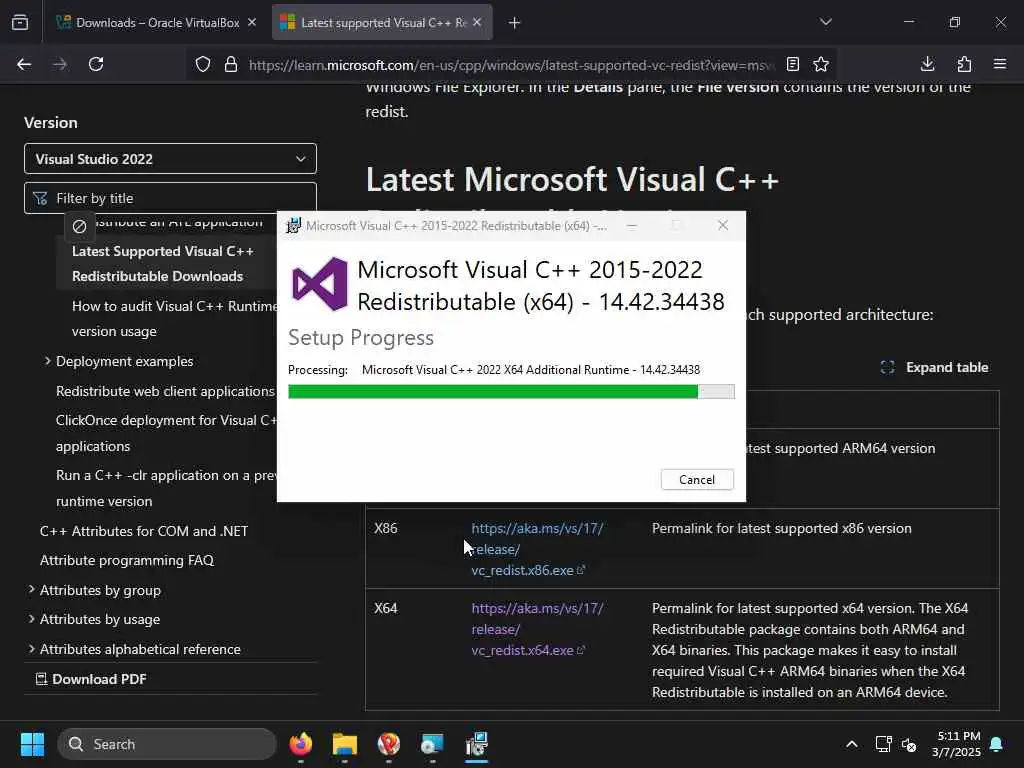Open the Visual Studio 2022 version dropdown
The image size is (1024, 768).
pyautogui.click(x=170, y=159)
